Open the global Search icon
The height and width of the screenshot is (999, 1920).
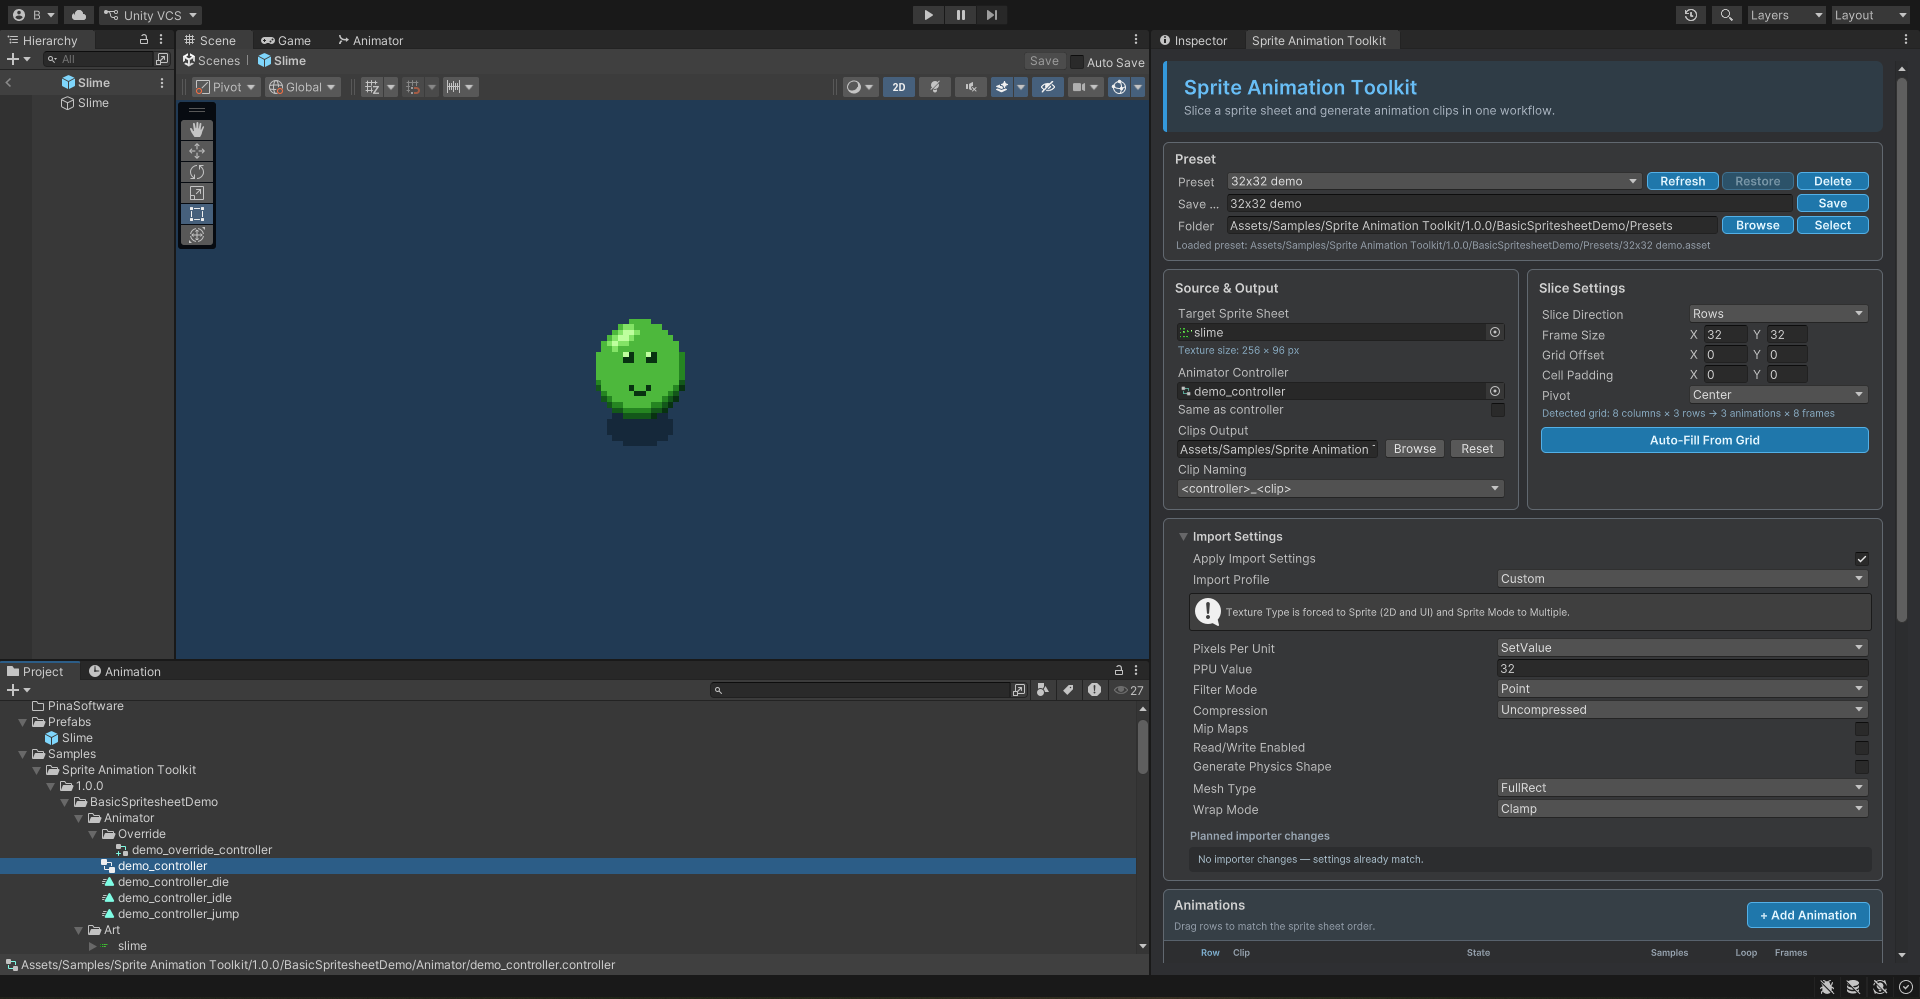(1726, 15)
